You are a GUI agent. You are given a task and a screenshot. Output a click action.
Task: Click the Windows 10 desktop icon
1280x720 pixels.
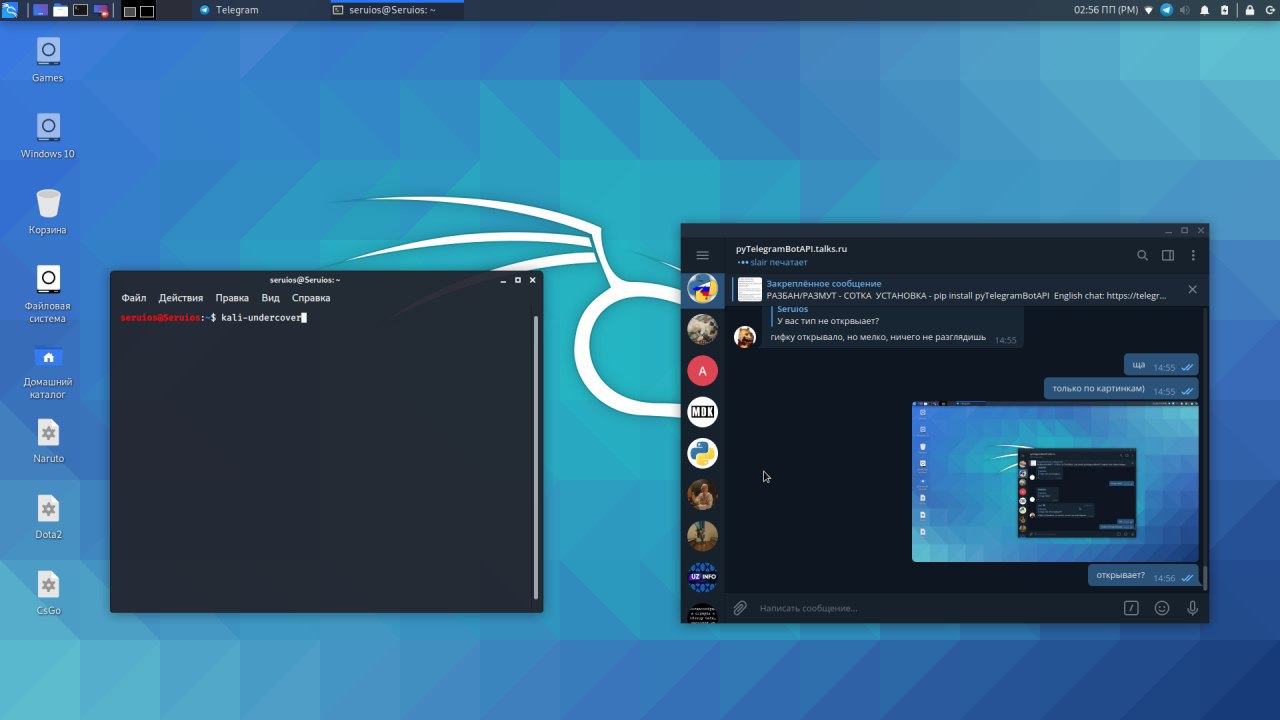[x=47, y=136]
